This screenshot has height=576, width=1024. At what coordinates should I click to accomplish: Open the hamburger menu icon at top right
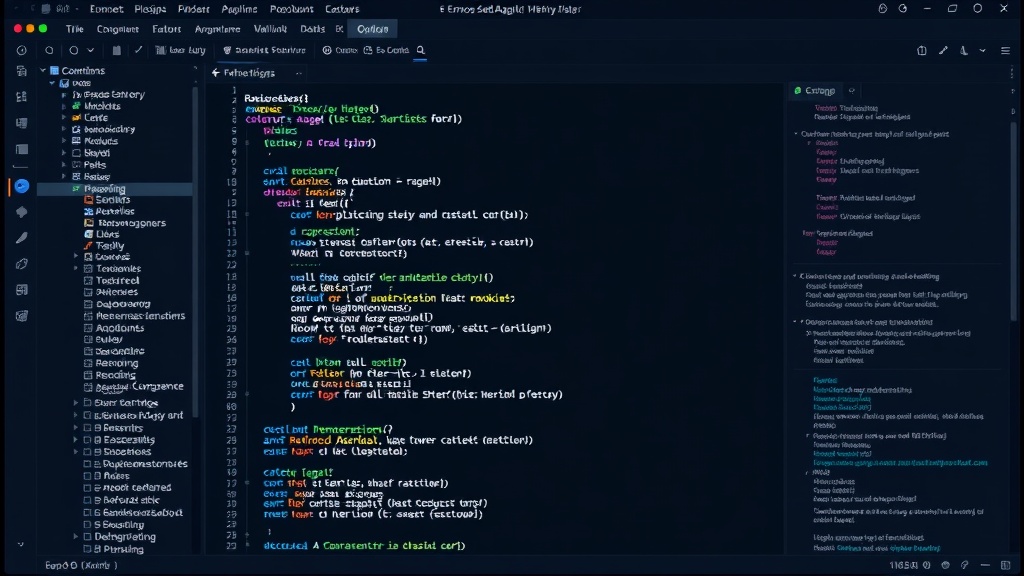click(1005, 50)
